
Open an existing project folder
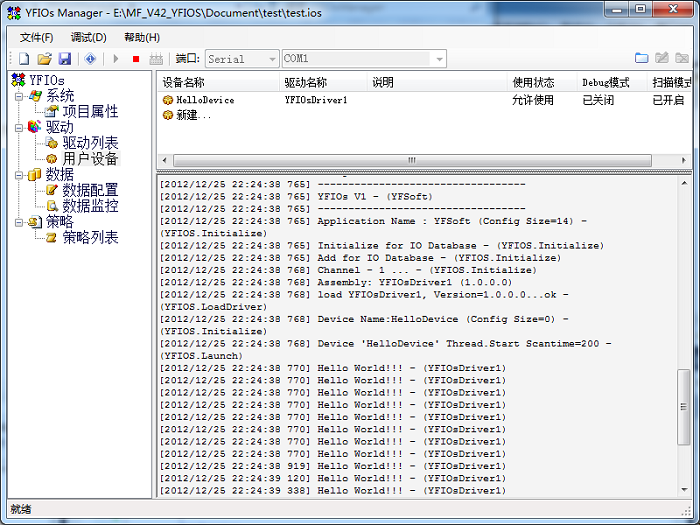(x=44, y=58)
